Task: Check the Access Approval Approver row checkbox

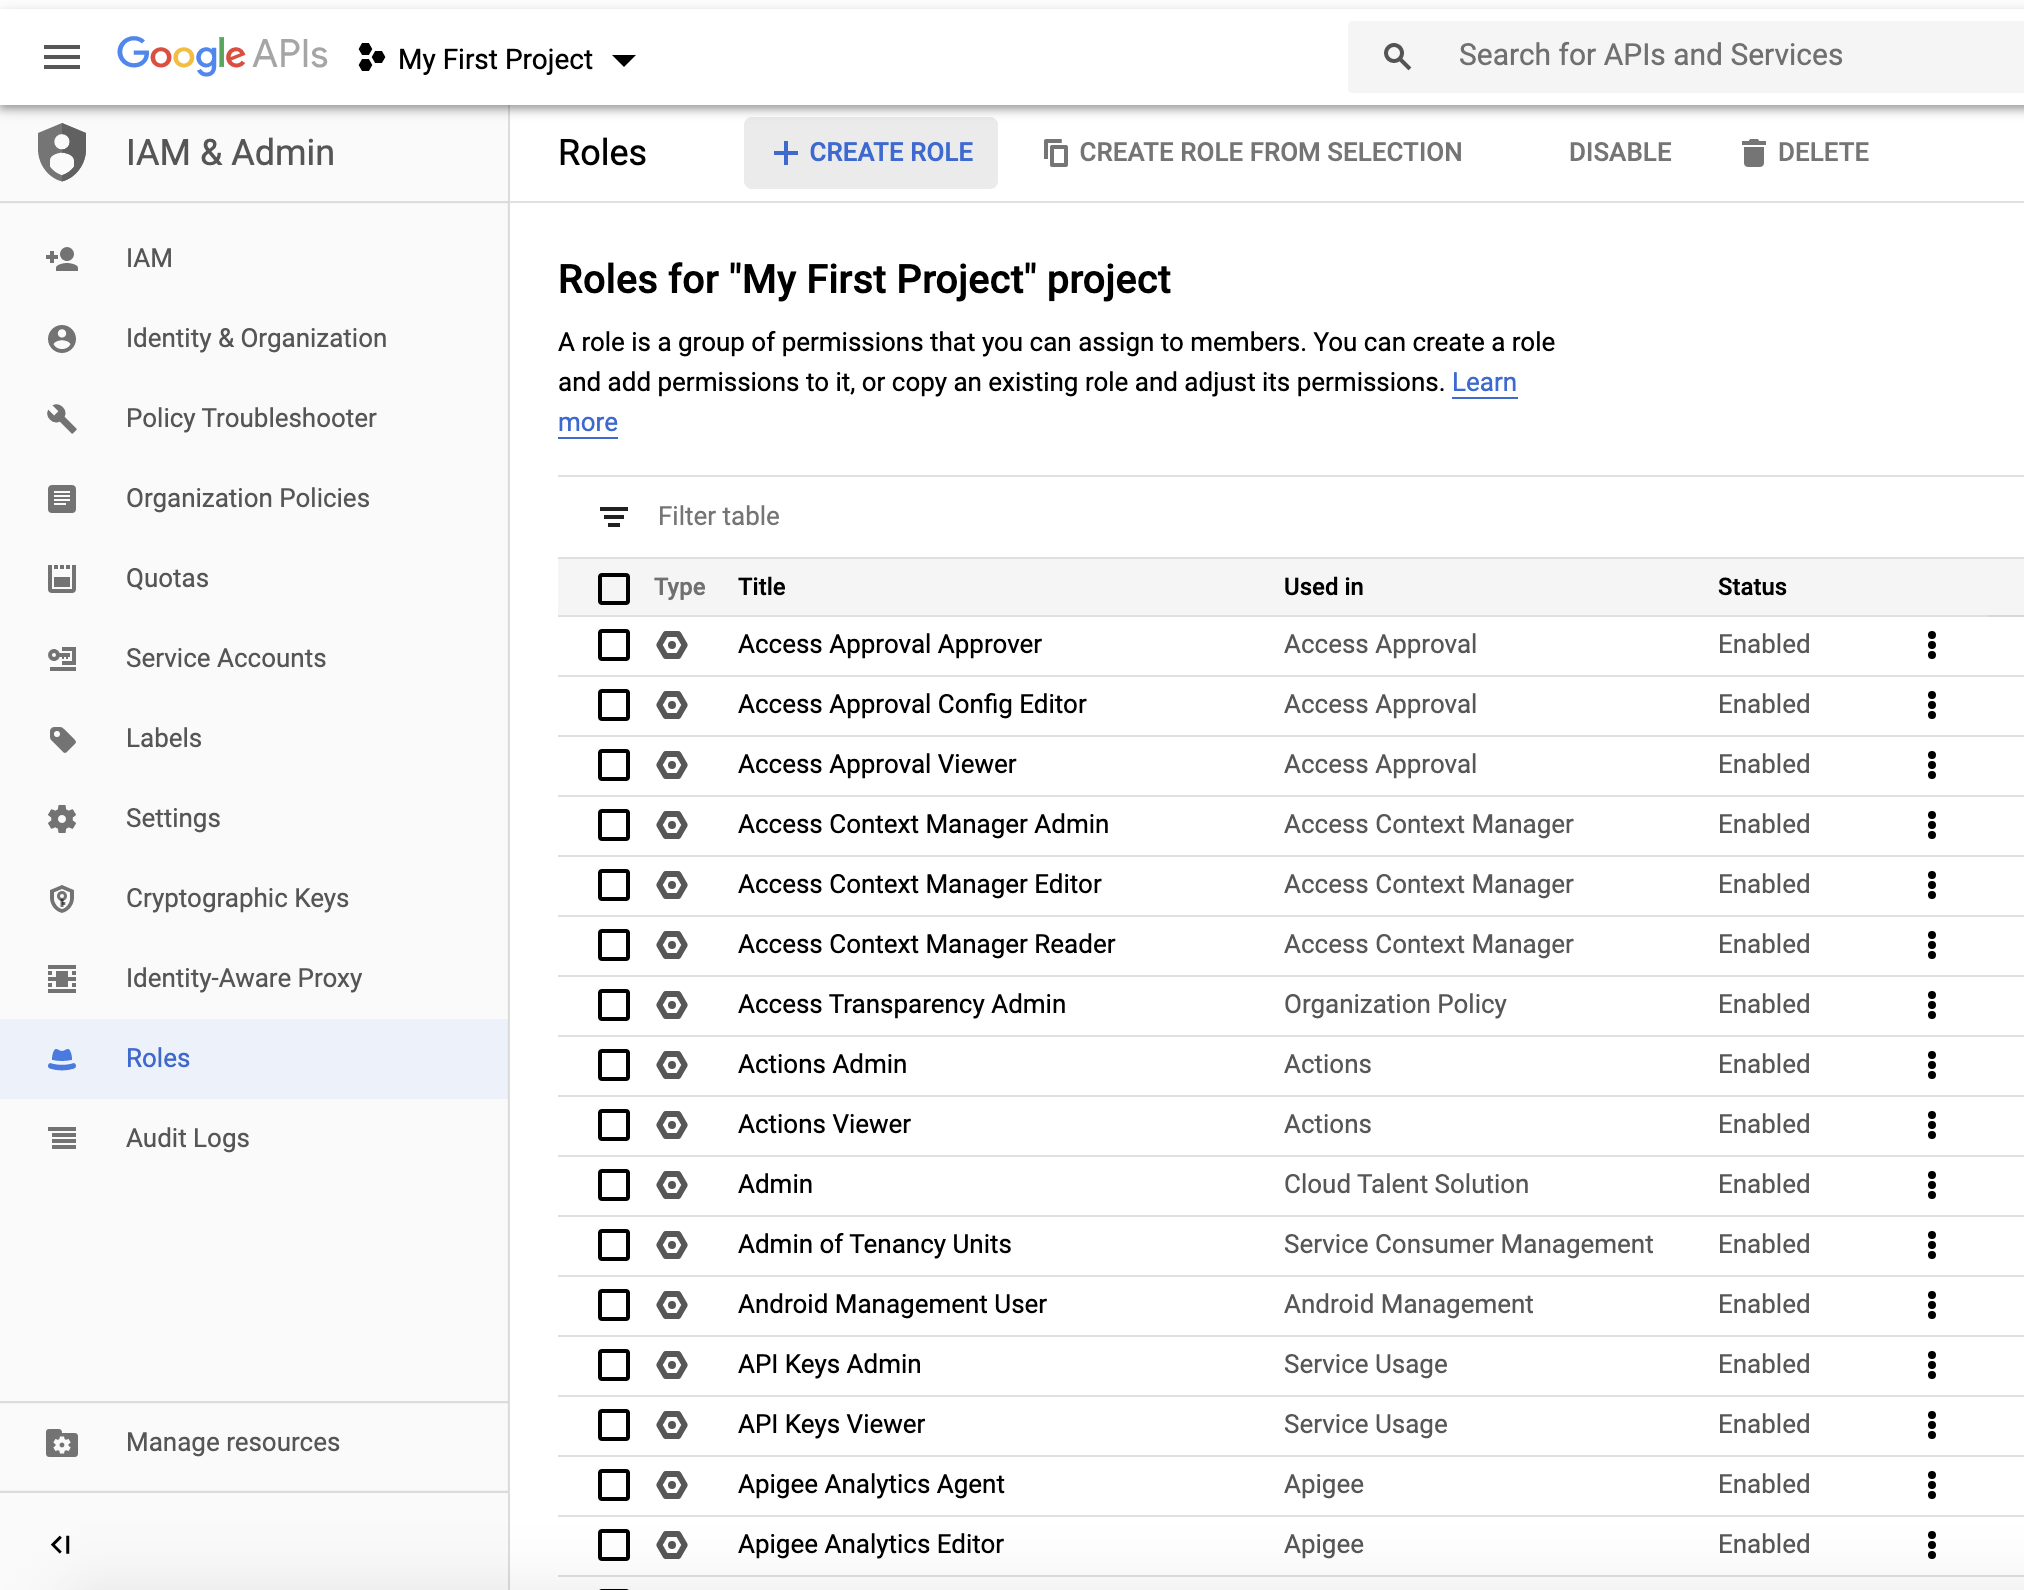Action: pos(614,645)
